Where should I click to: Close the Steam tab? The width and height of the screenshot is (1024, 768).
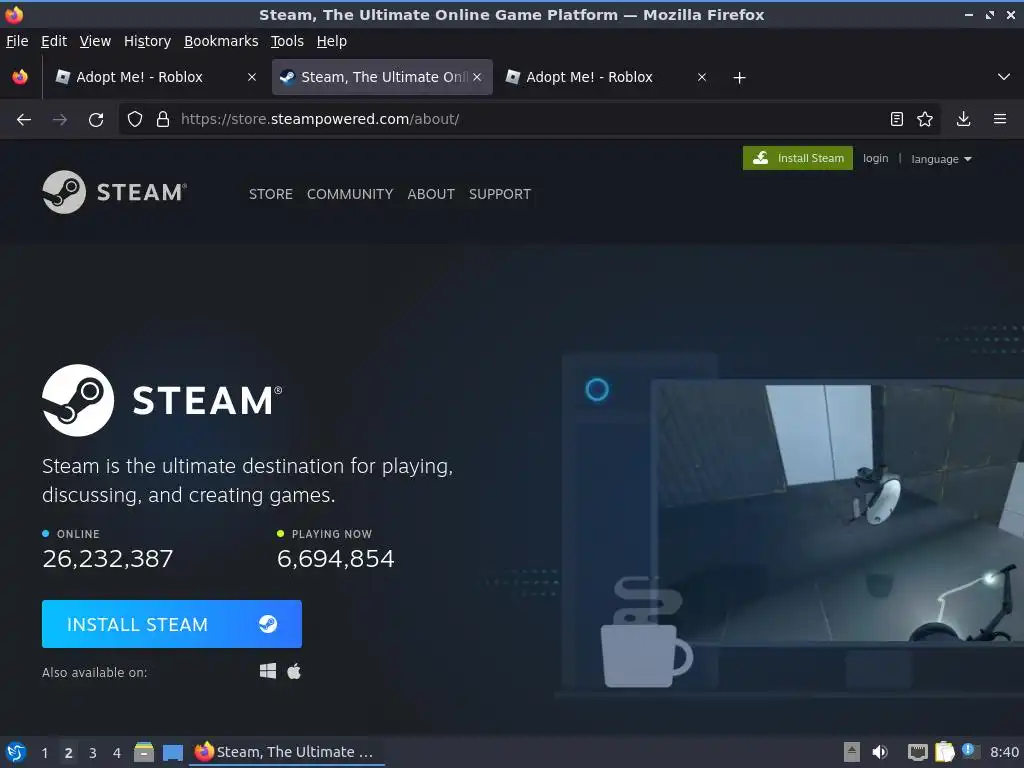click(x=477, y=77)
